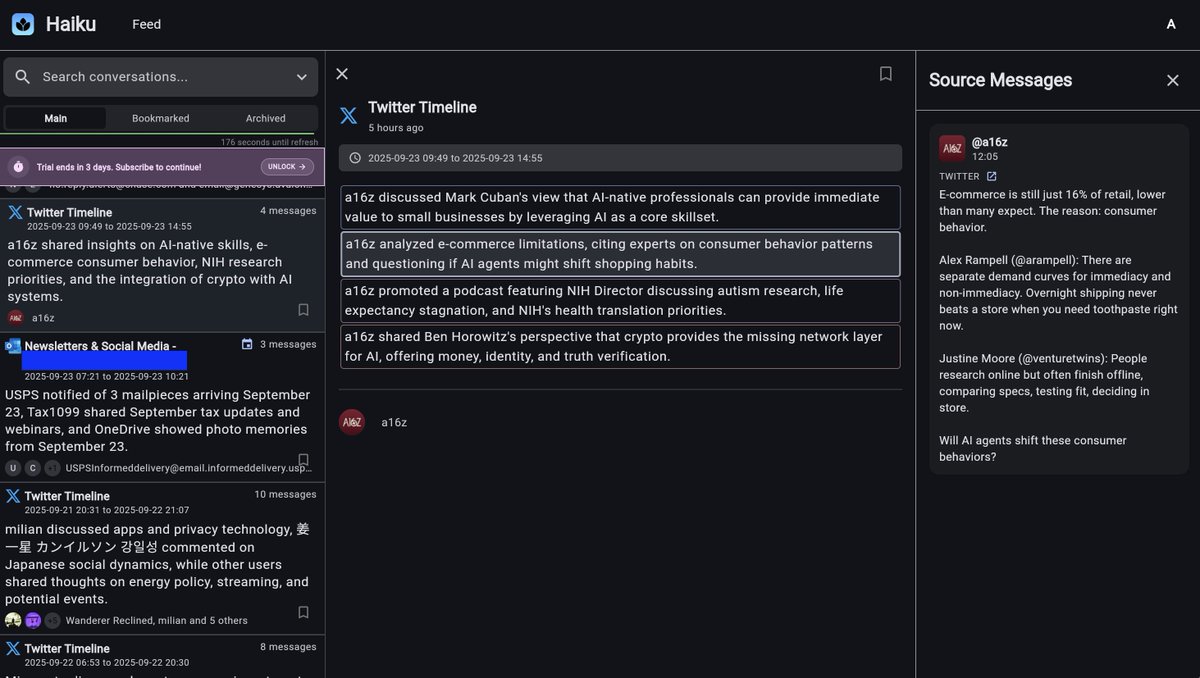Expand the search options dropdown arrow
The width and height of the screenshot is (1200, 678).
(302, 77)
